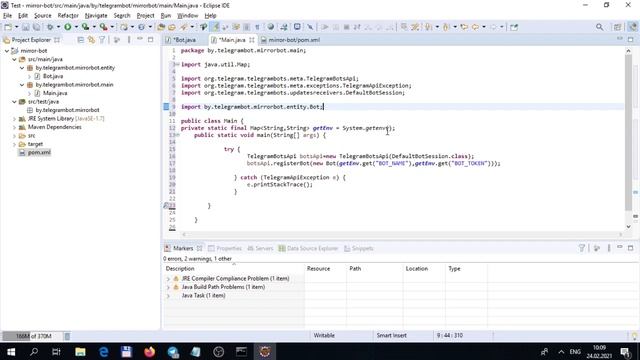The height and width of the screenshot is (360, 640).
Task: Expand Maven Dependencies node
Action: pos(14,127)
